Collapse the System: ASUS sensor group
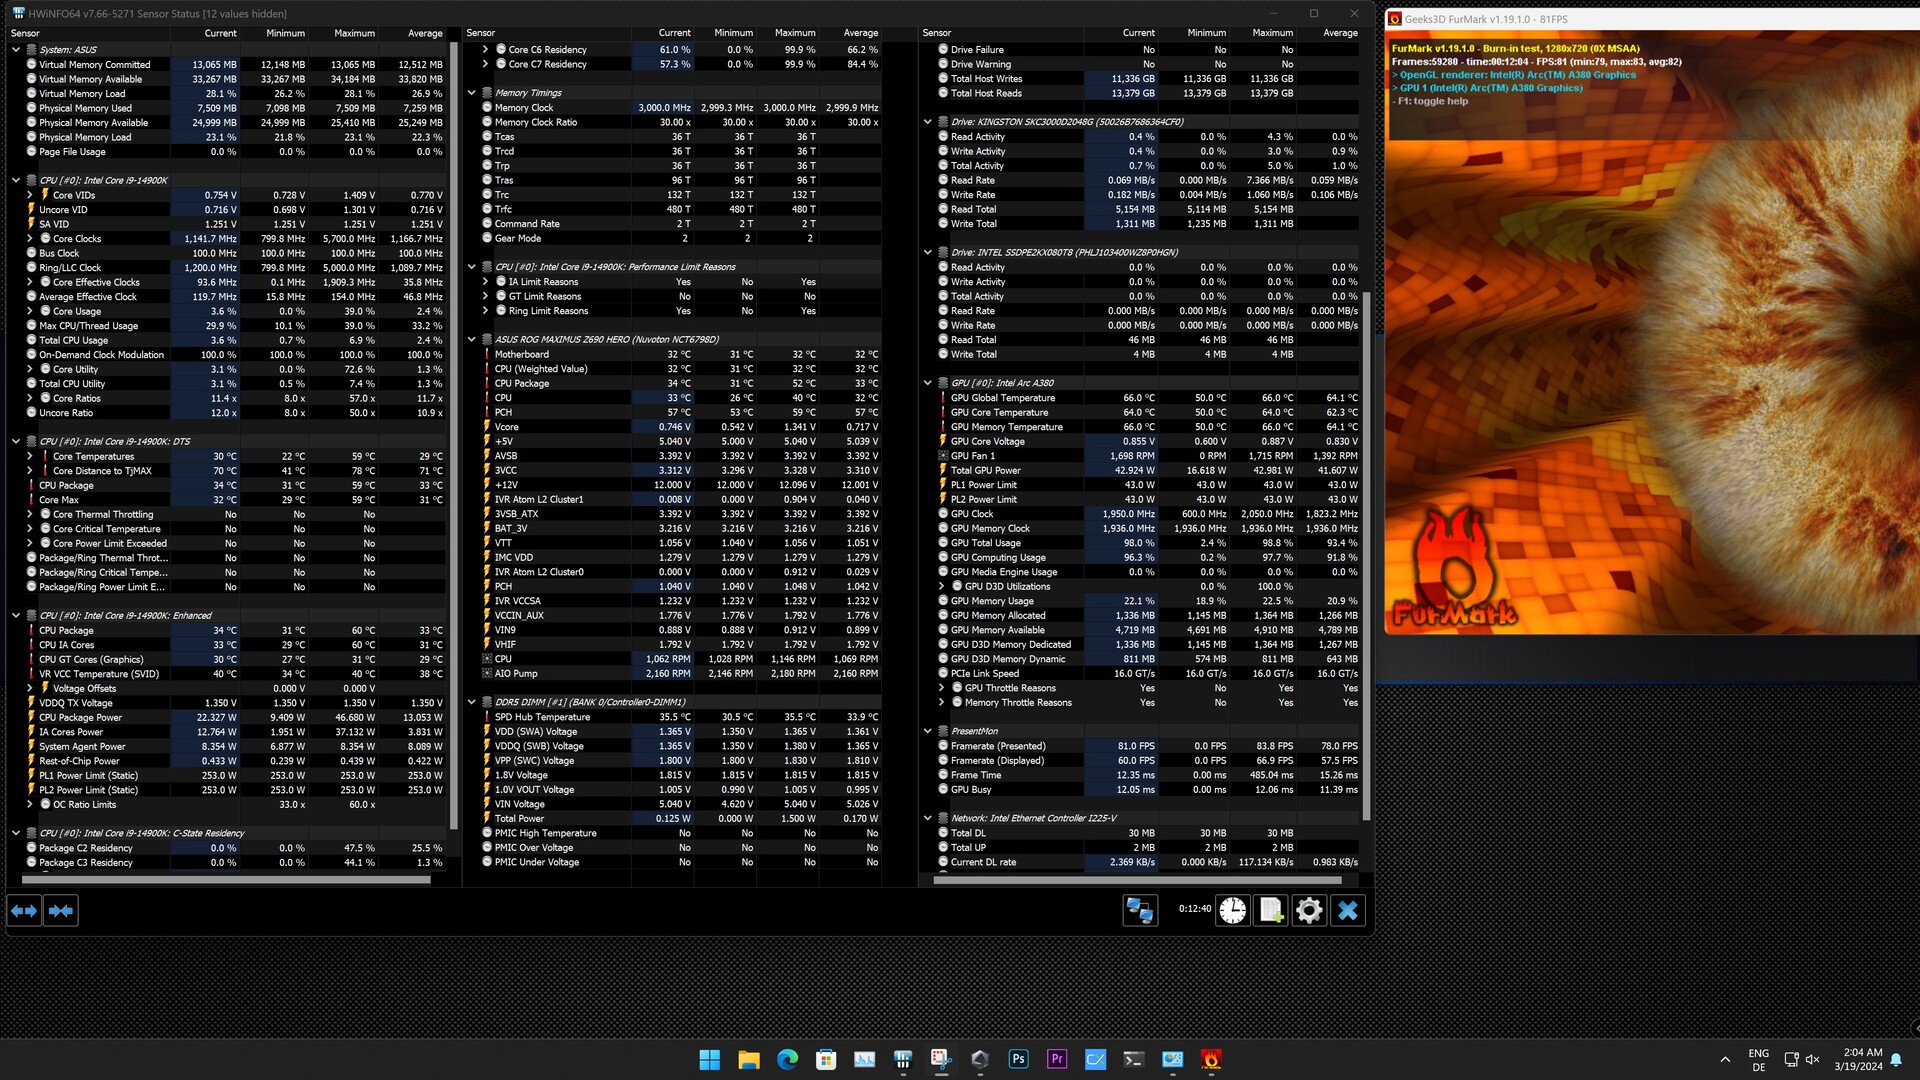Viewport: 1920px width, 1080px height. click(16, 49)
